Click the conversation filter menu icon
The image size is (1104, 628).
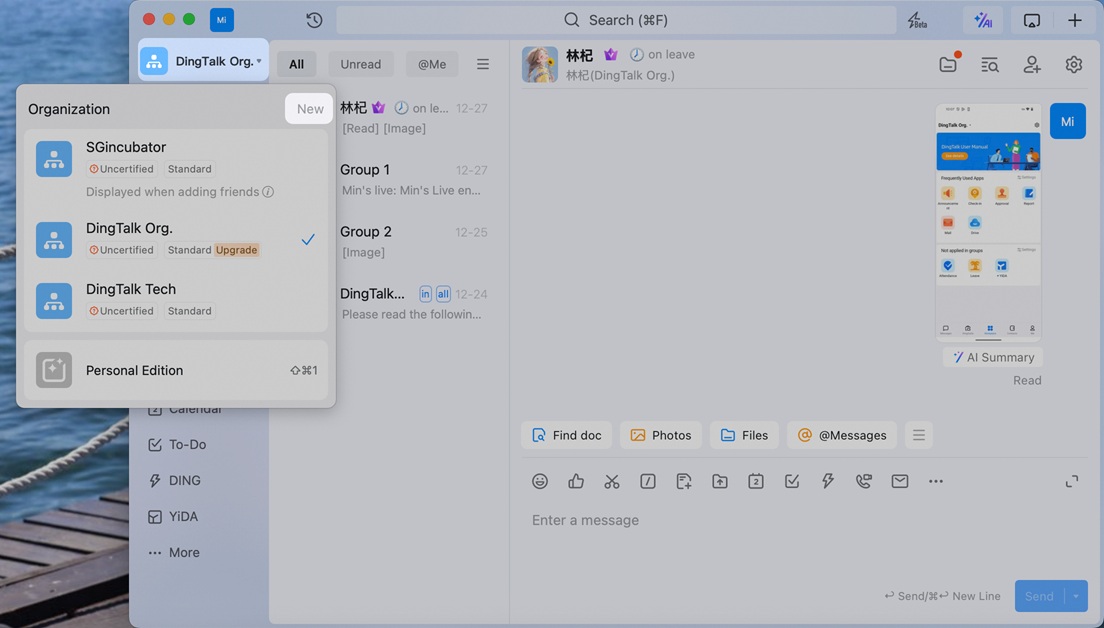click(483, 64)
